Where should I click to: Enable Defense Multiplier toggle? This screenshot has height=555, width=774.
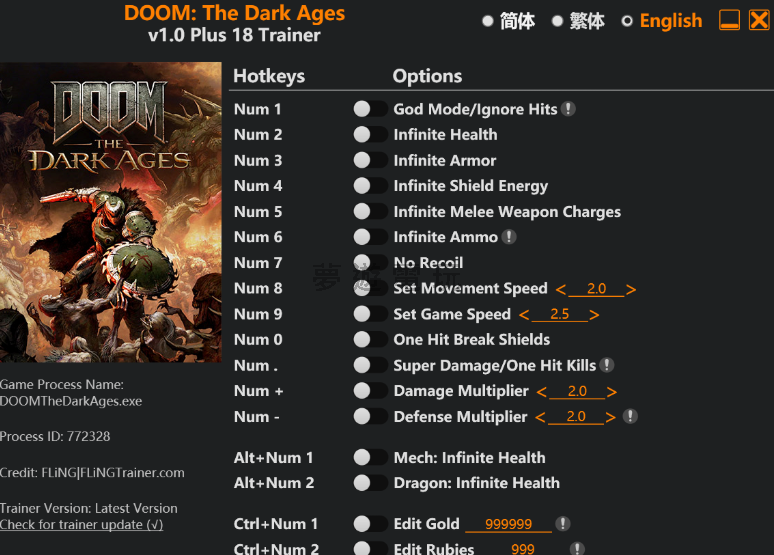370,416
